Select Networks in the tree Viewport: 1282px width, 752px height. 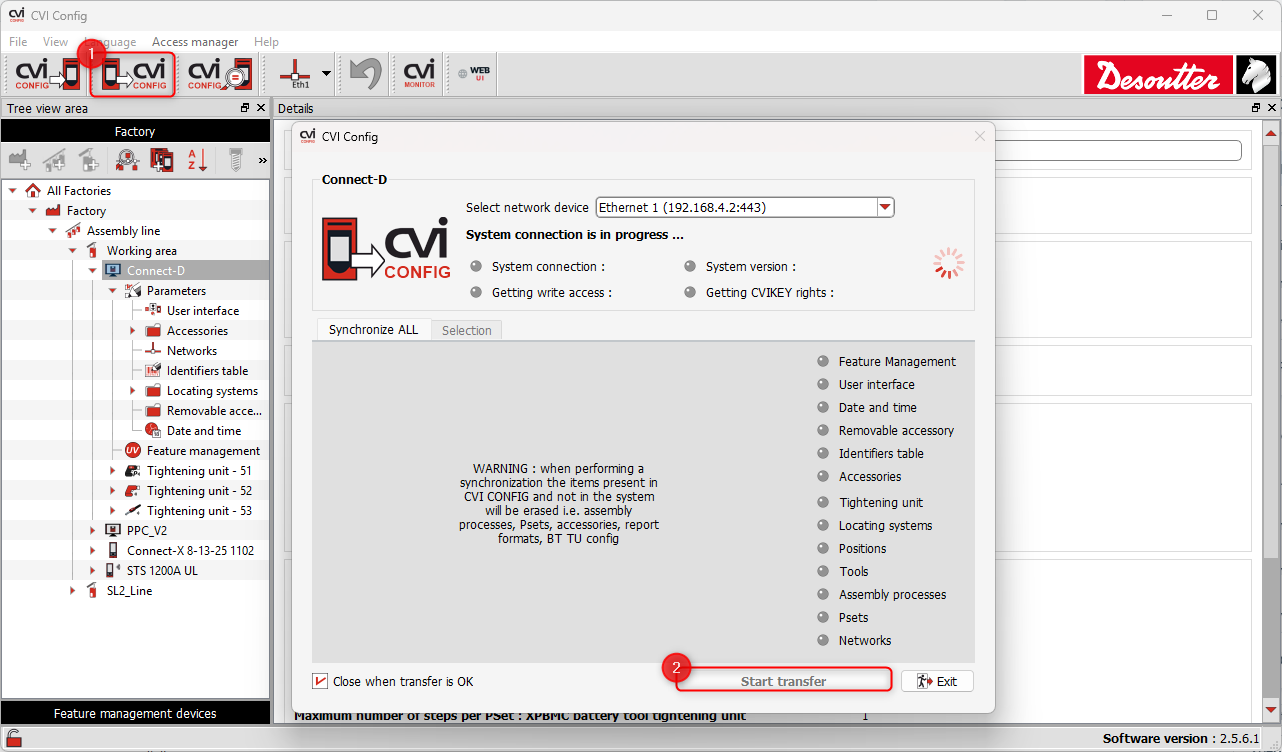point(192,351)
